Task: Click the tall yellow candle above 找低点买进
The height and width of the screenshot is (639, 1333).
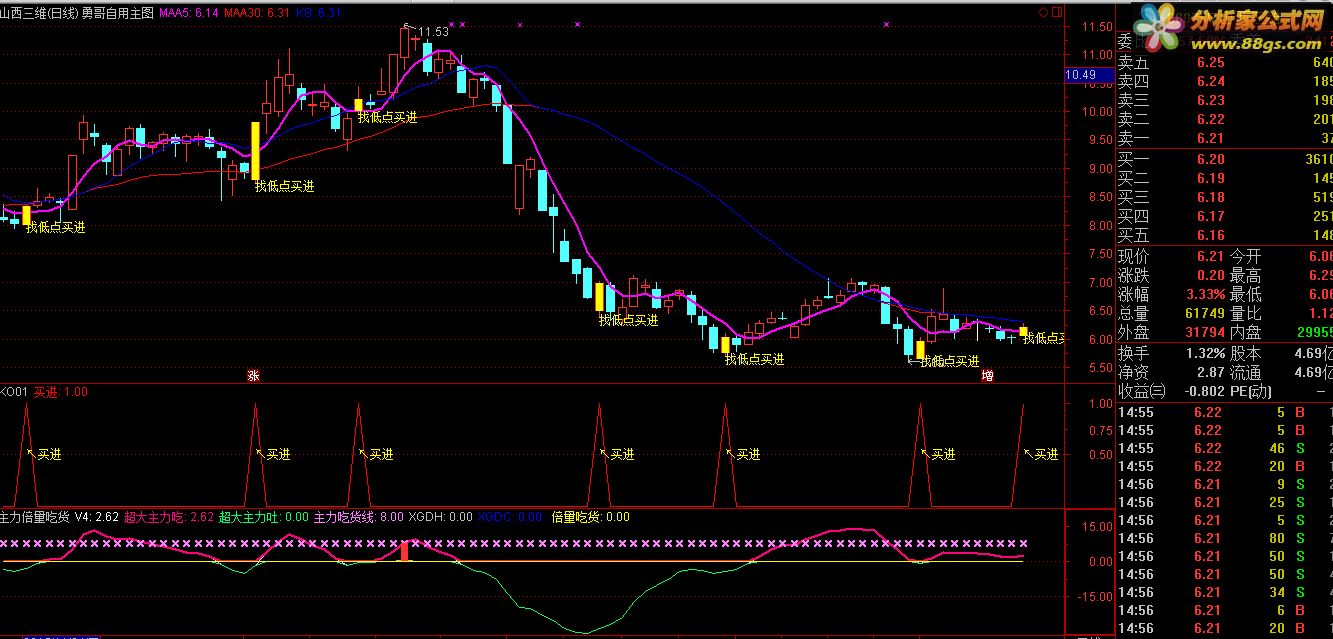Action: click(255, 151)
